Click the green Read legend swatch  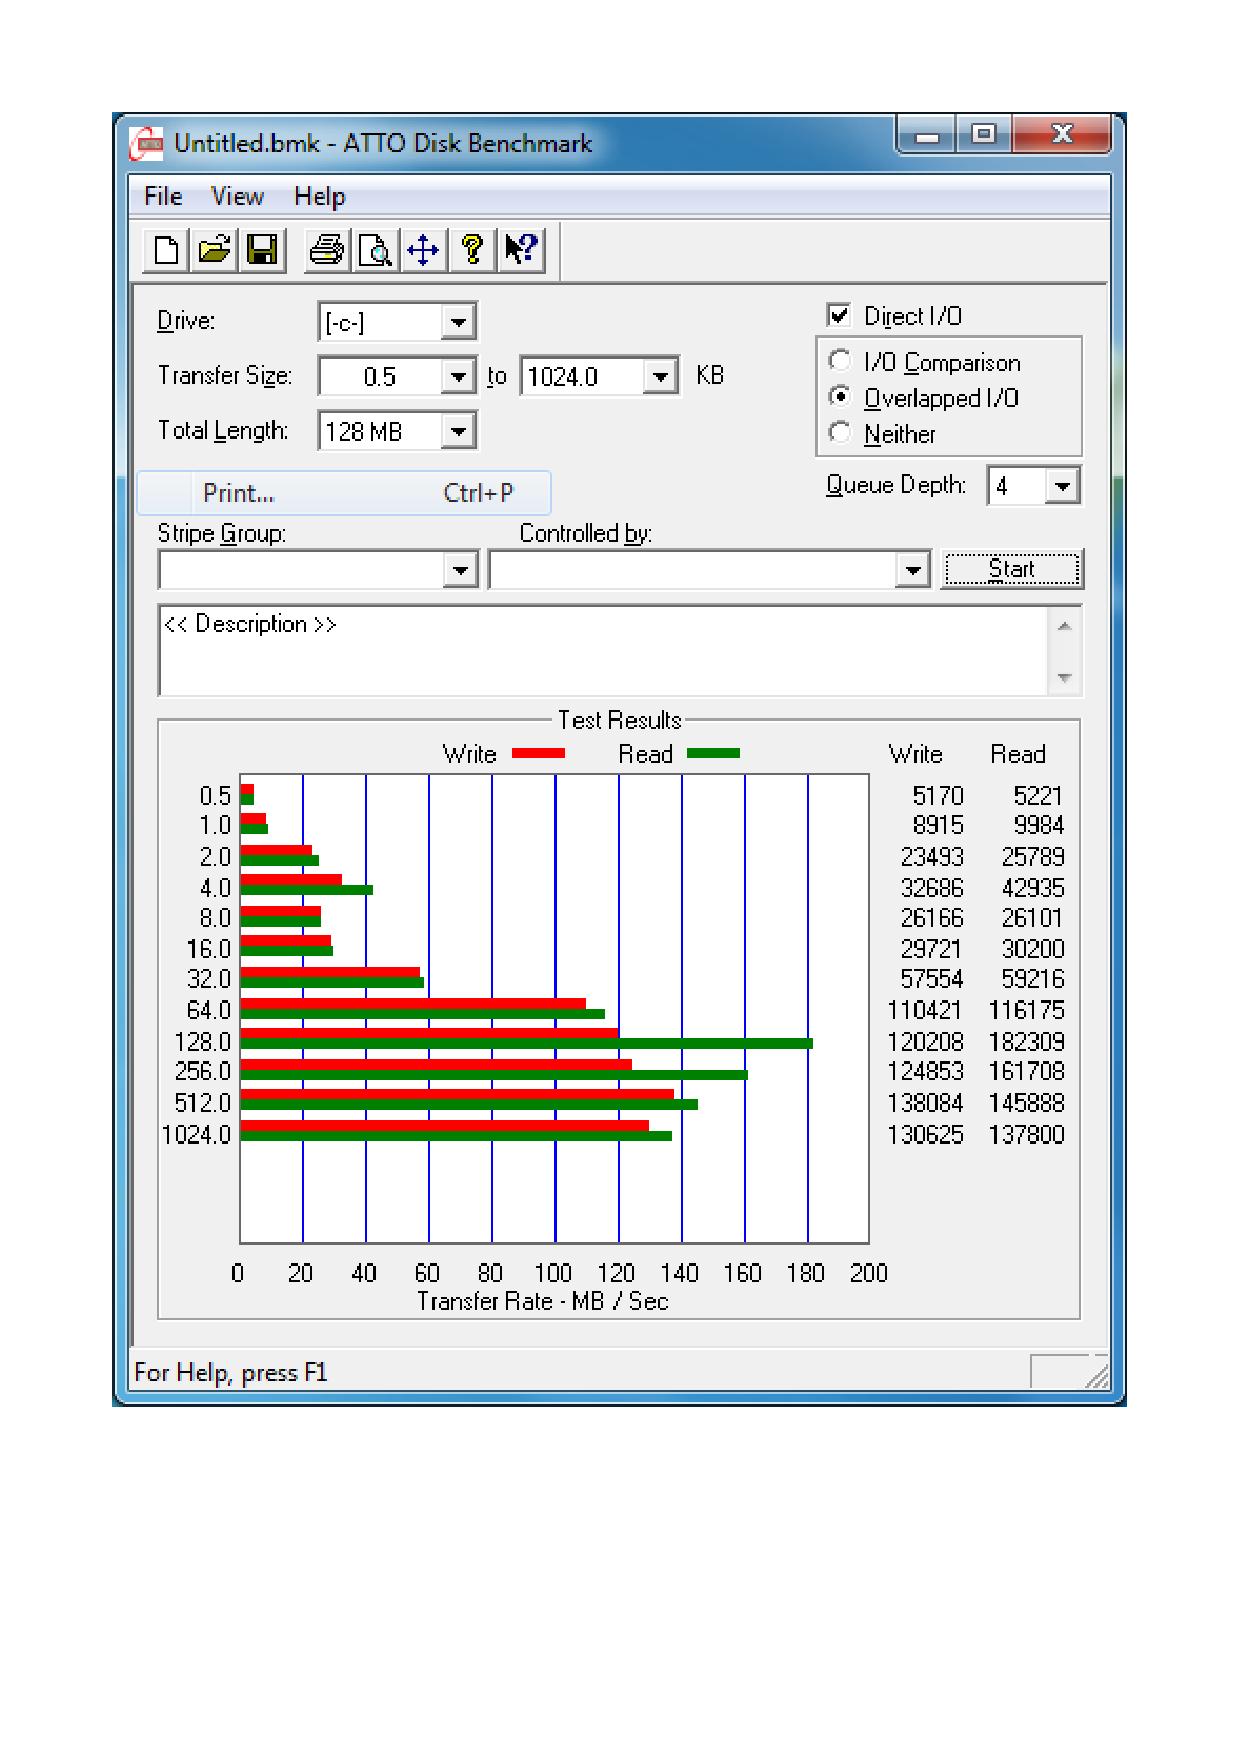pyautogui.click(x=713, y=754)
